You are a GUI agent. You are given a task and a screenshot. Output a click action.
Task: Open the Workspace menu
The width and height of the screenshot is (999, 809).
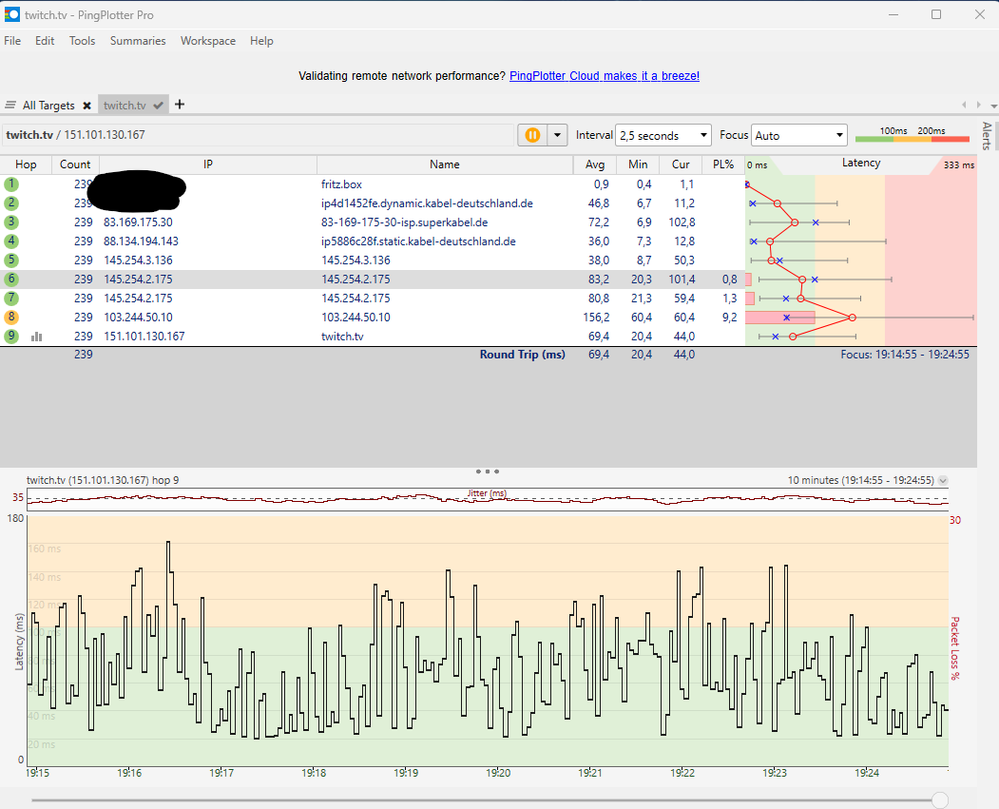208,41
